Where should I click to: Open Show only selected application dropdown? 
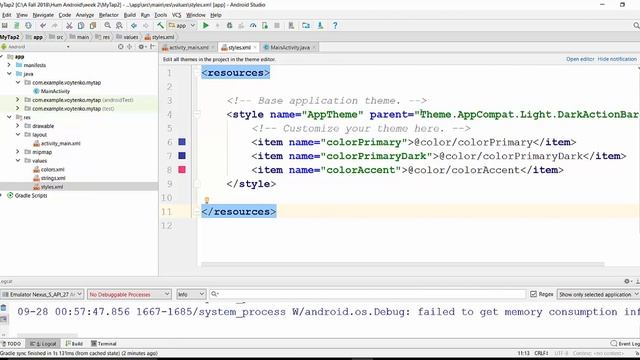598,294
